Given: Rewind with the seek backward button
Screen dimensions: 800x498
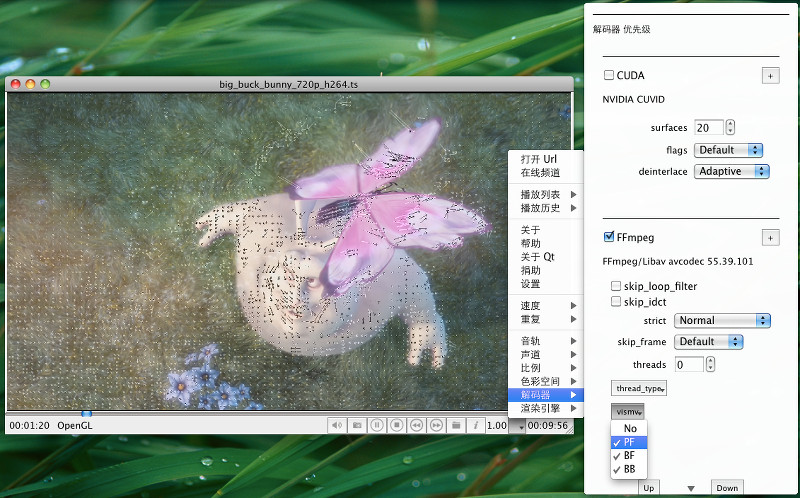Looking at the screenshot, I should [416, 425].
